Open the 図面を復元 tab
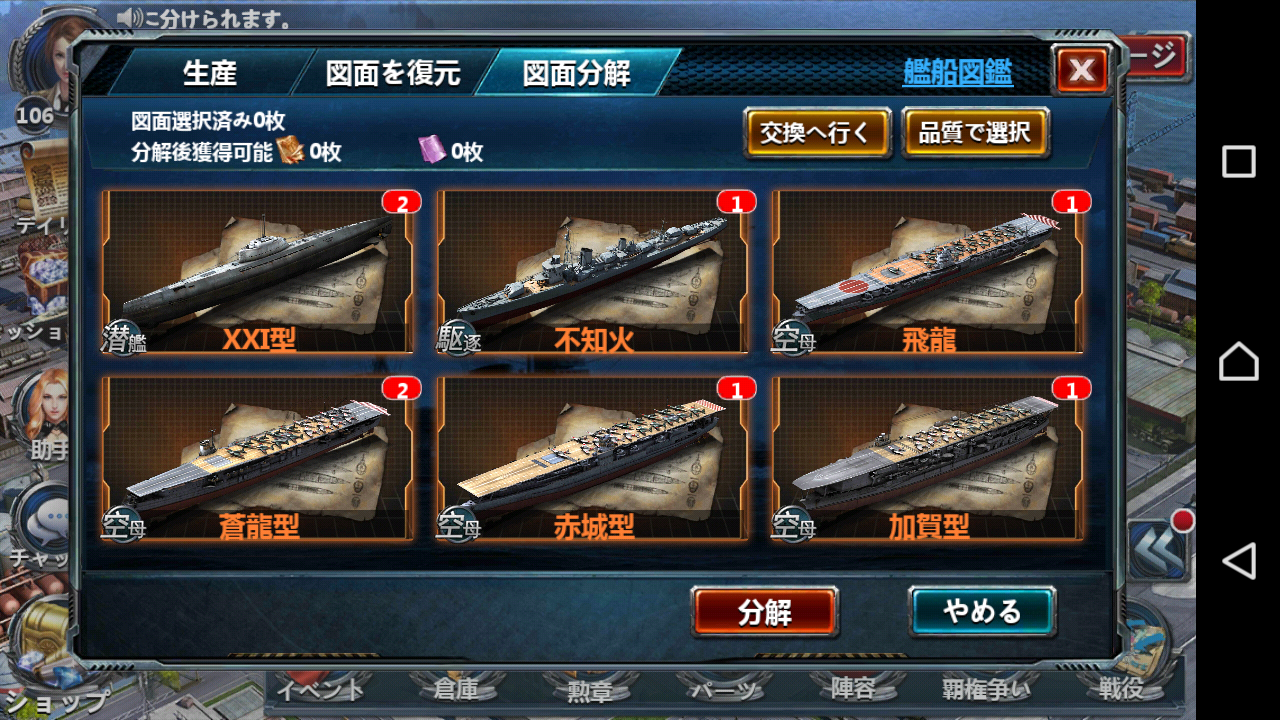The width and height of the screenshot is (1280, 720). (x=392, y=73)
